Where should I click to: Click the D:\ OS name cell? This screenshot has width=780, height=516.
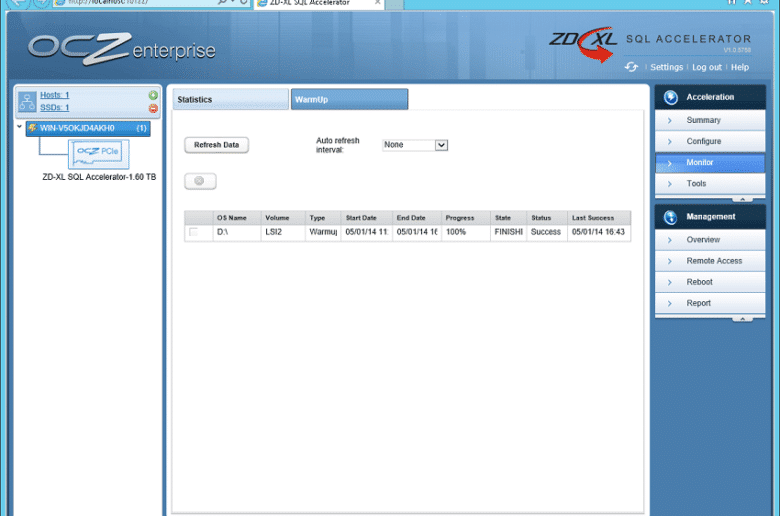coord(237,232)
